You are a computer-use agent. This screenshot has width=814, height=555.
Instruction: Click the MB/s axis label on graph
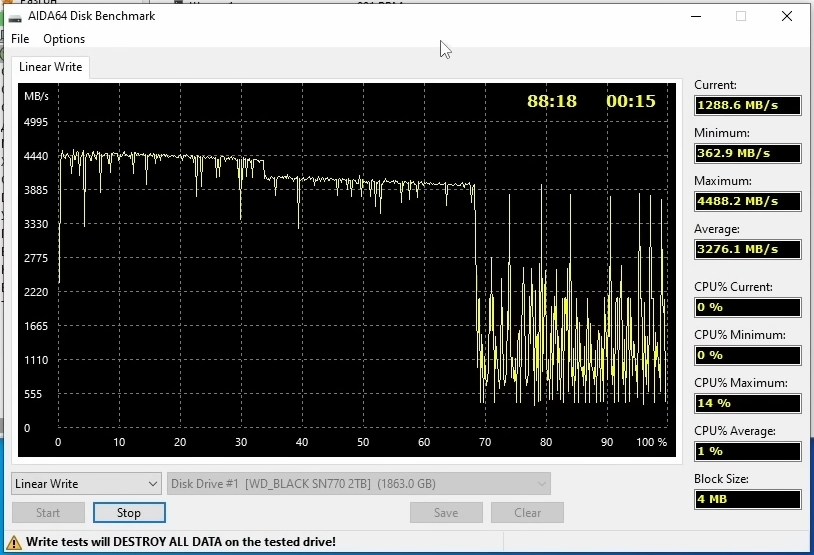click(x=36, y=97)
